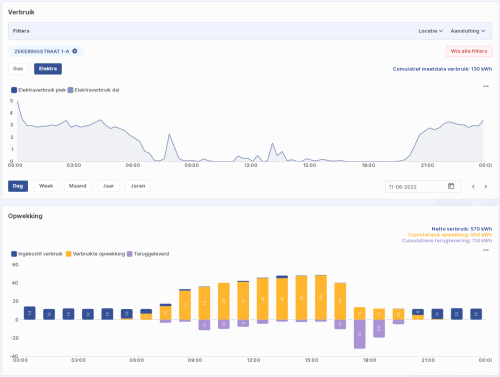Open the calendar date picker icon
The image size is (500, 377).
click(451, 186)
